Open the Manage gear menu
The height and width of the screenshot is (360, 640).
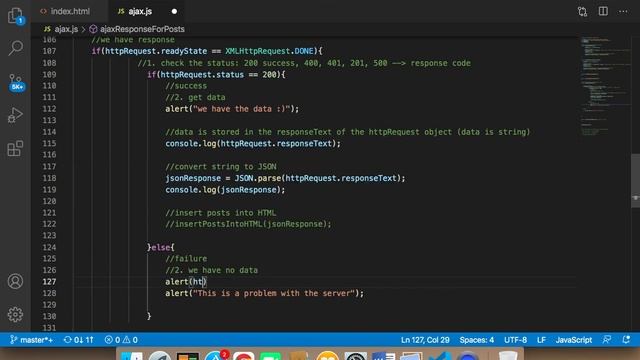point(16,314)
